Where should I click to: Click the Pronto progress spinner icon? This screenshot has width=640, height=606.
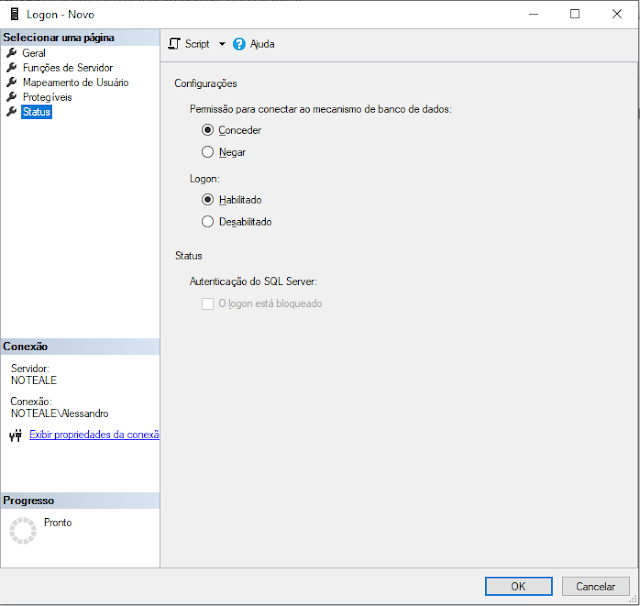23,531
